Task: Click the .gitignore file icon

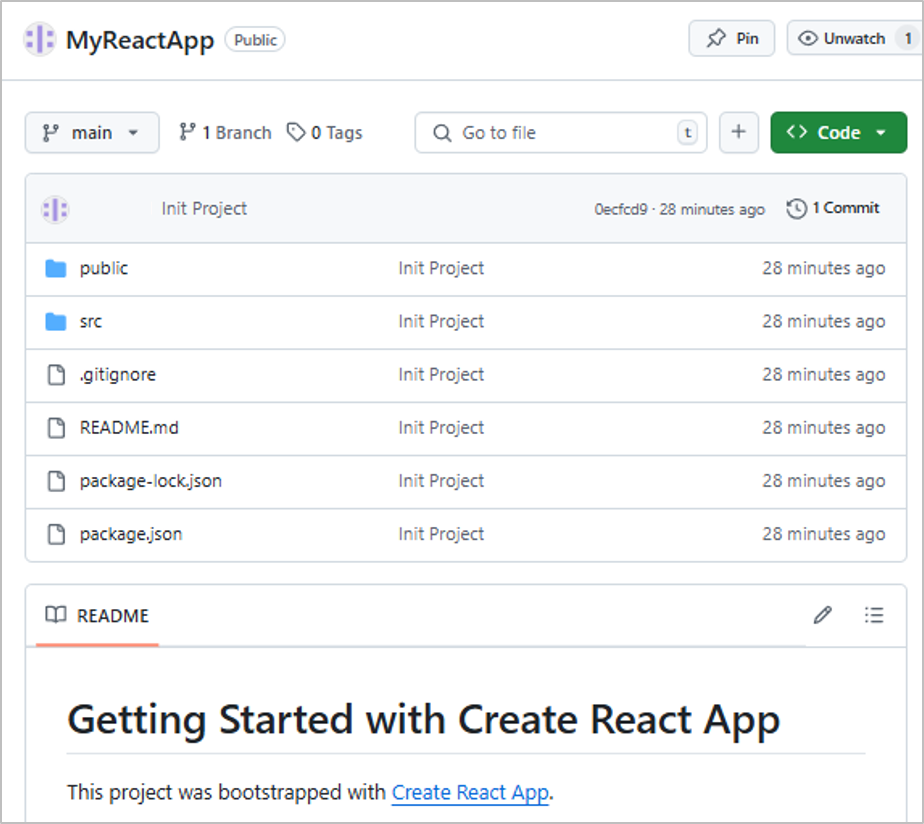Action: [x=56, y=375]
